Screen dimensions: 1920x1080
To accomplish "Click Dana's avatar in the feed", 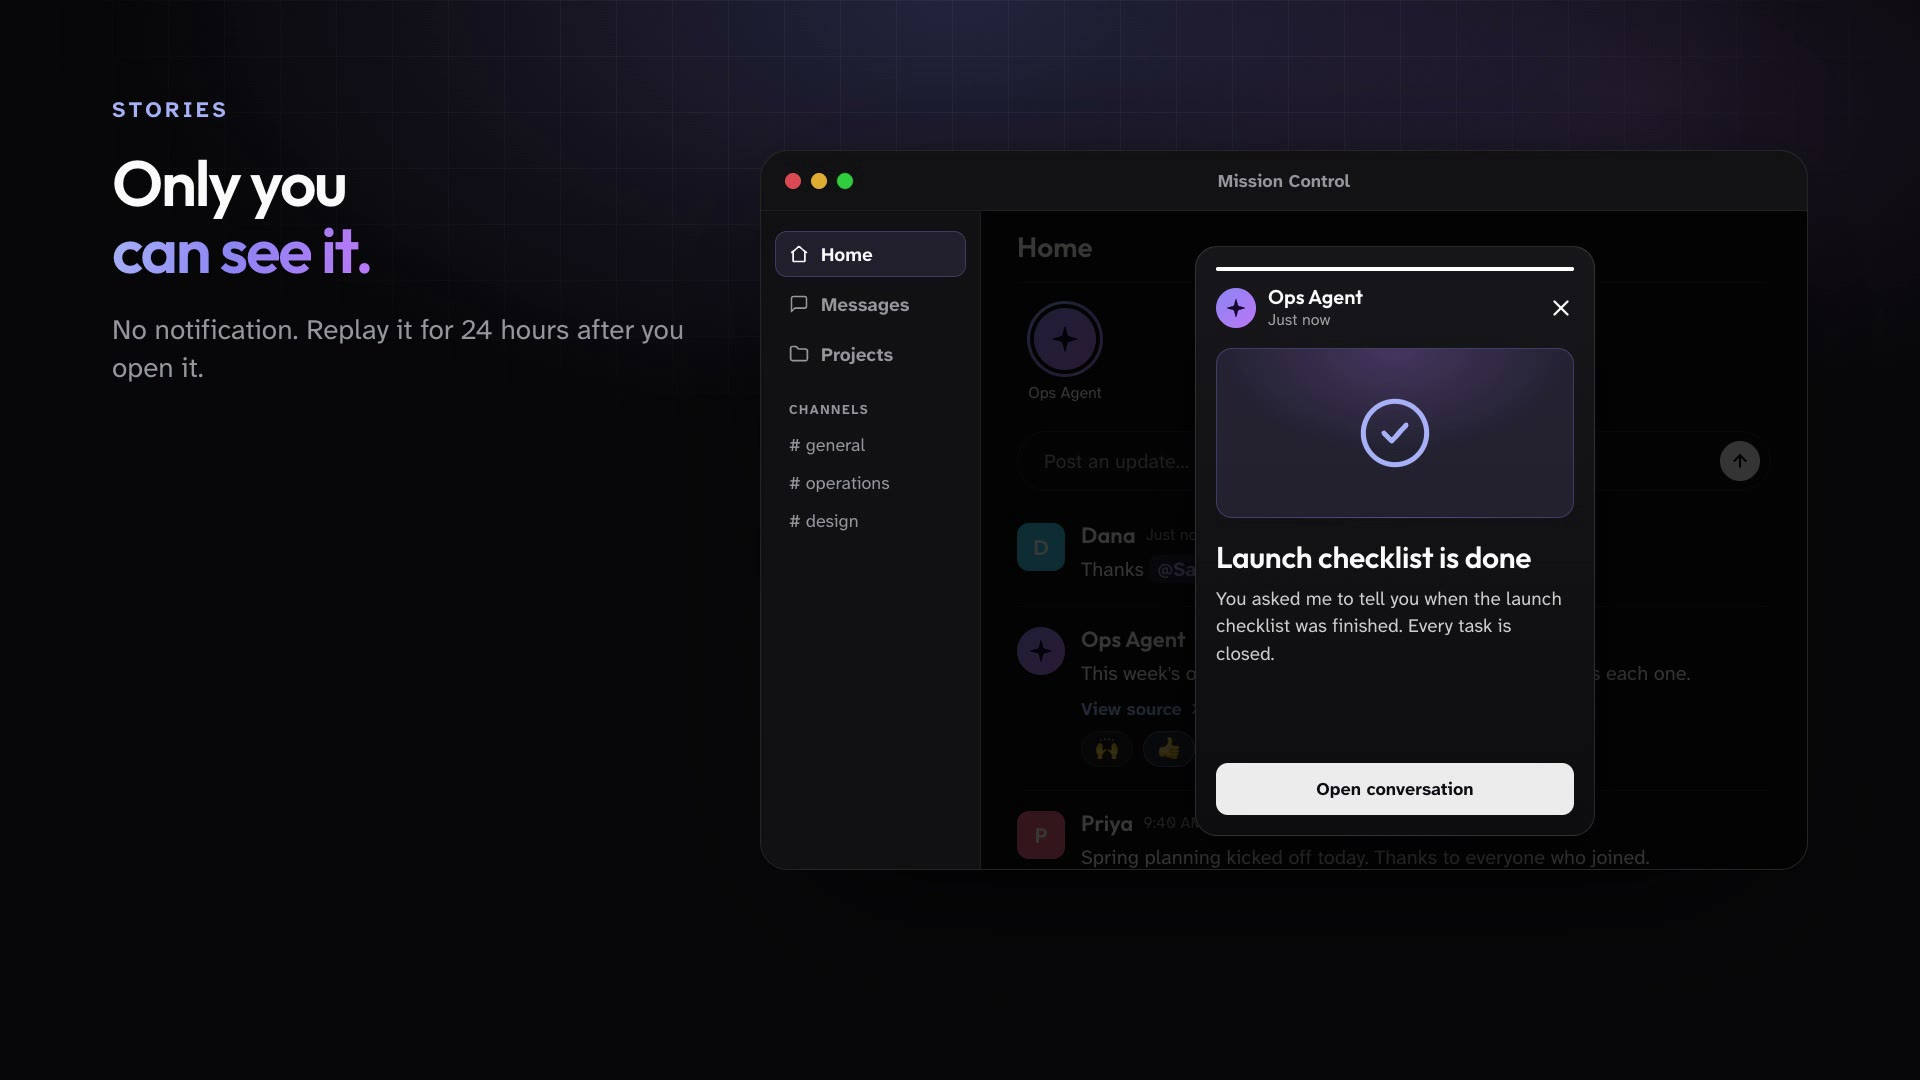I will click(1040, 547).
